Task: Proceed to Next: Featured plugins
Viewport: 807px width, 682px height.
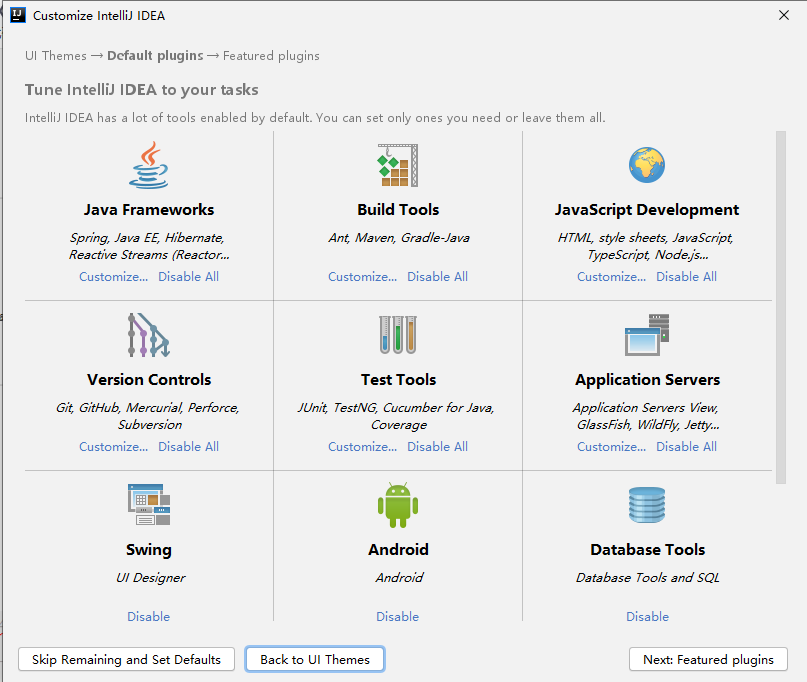Action: pos(708,659)
